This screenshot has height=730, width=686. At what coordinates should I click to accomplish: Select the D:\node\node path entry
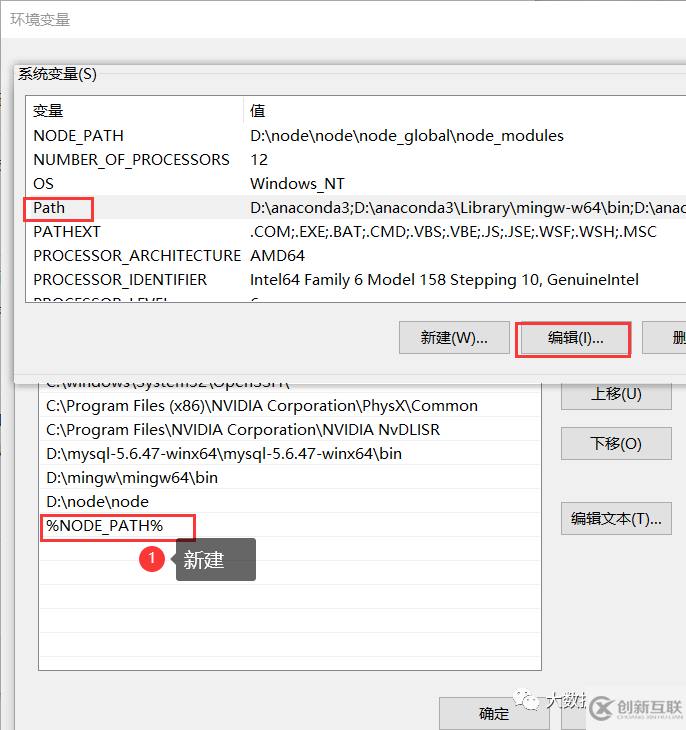290,502
